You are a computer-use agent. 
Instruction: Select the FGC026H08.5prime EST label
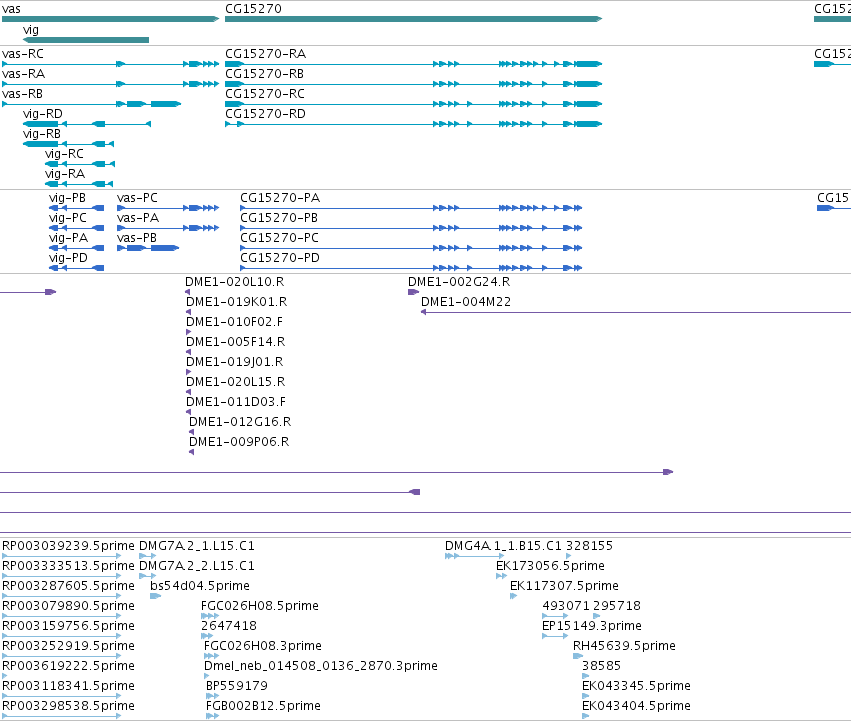click(x=260, y=606)
